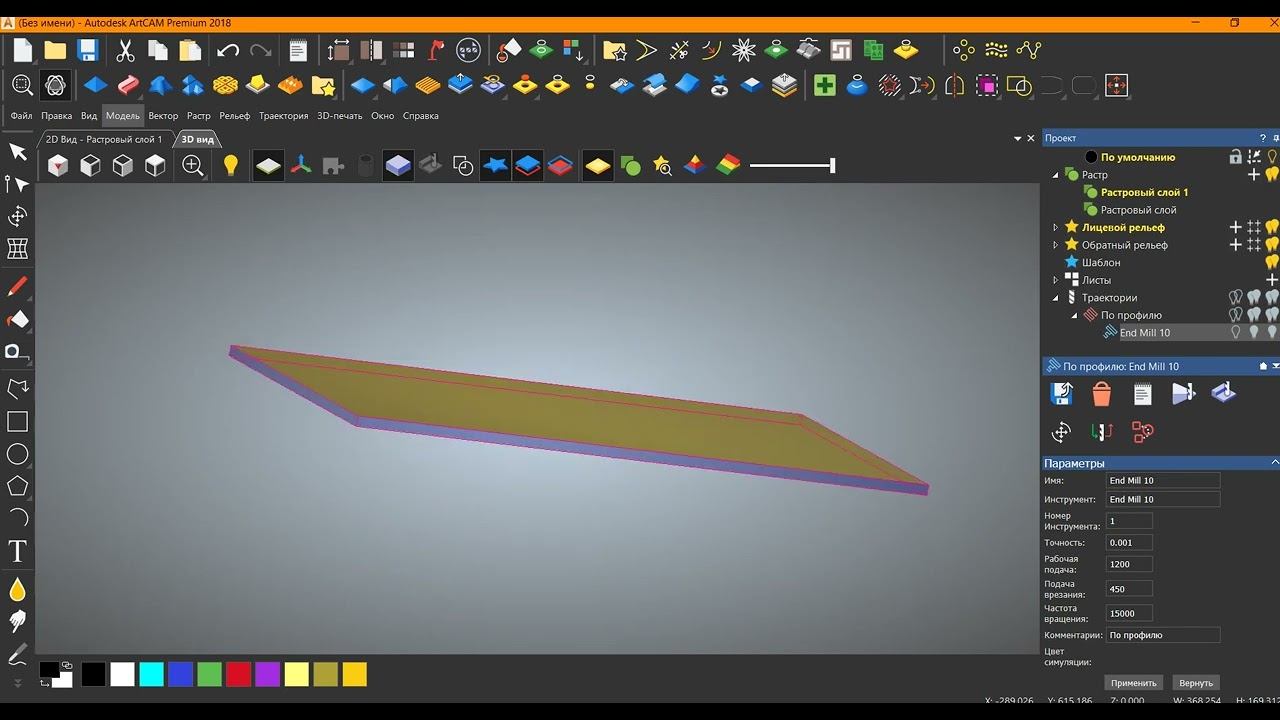Create a new model file
The height and width of the screenshot is (720, 1280).
tap(22, 50)
